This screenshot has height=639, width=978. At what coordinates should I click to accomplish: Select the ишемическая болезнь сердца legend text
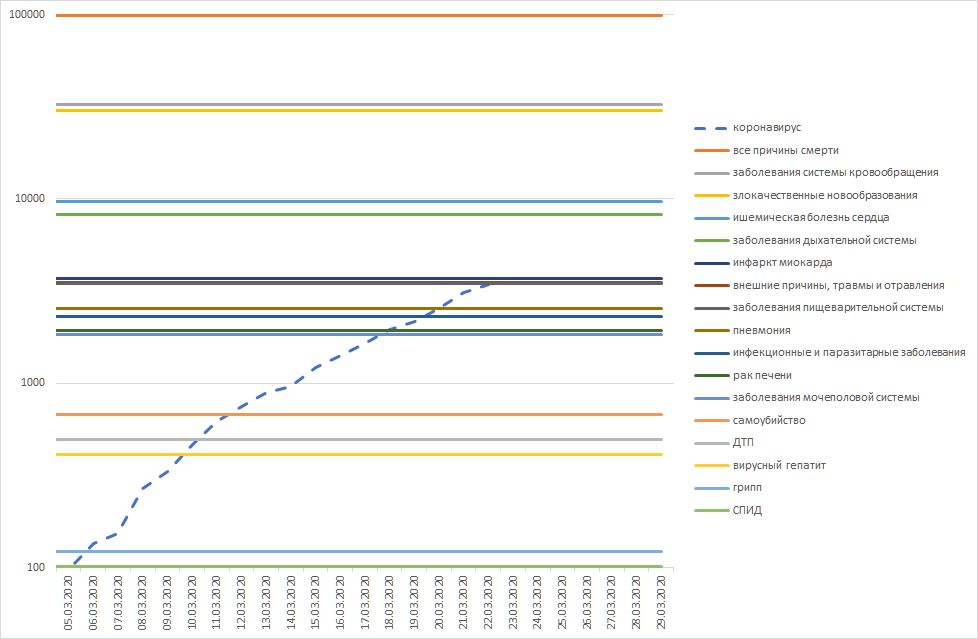click(x=811, y=218)
